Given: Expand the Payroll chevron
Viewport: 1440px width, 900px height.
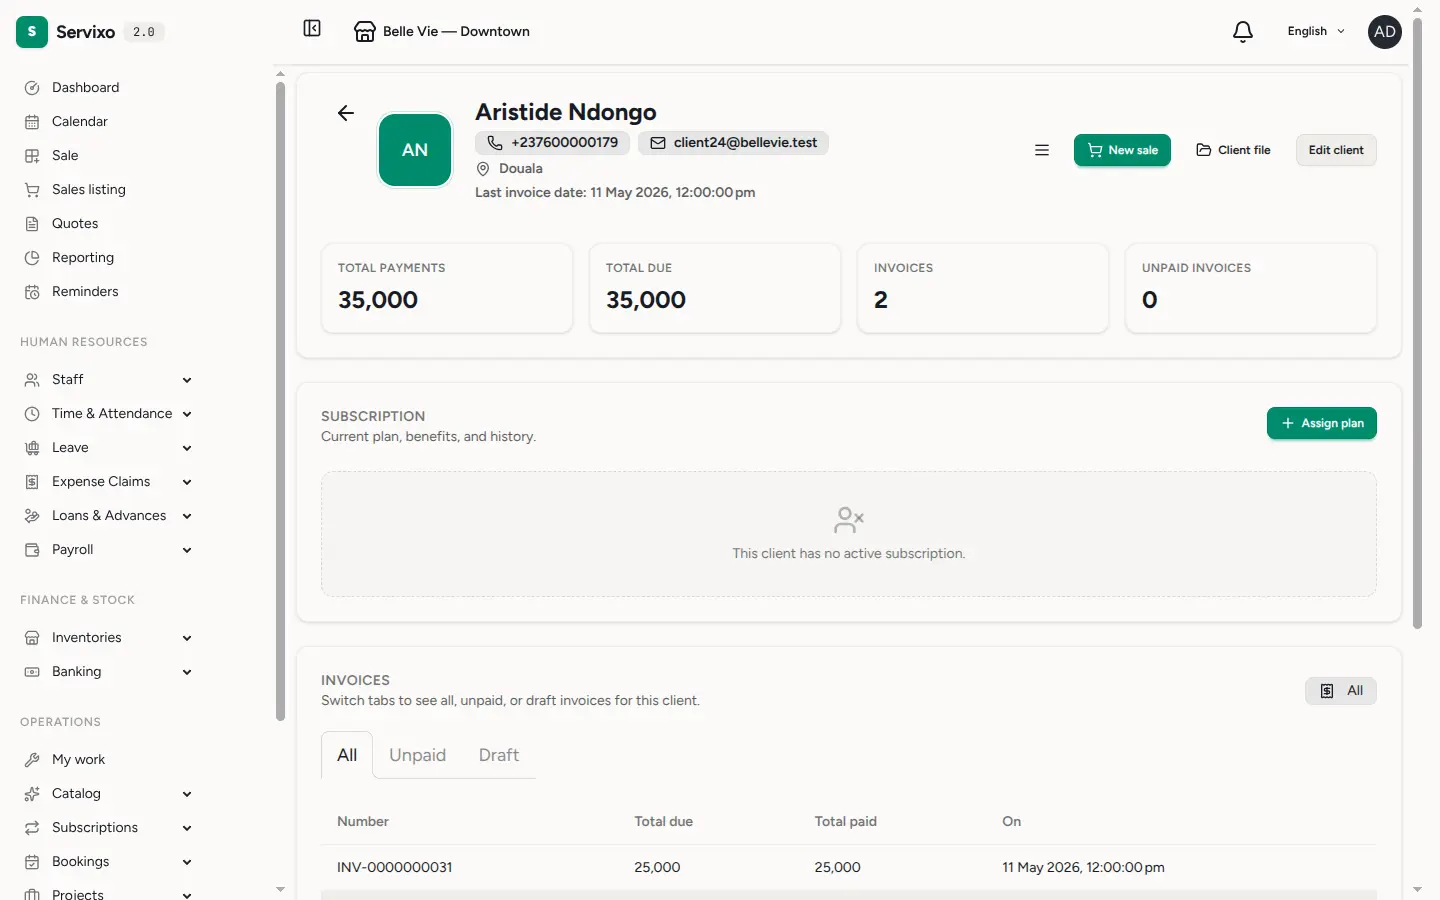Looking at the screenshot, I should click(x=187, y=550).
